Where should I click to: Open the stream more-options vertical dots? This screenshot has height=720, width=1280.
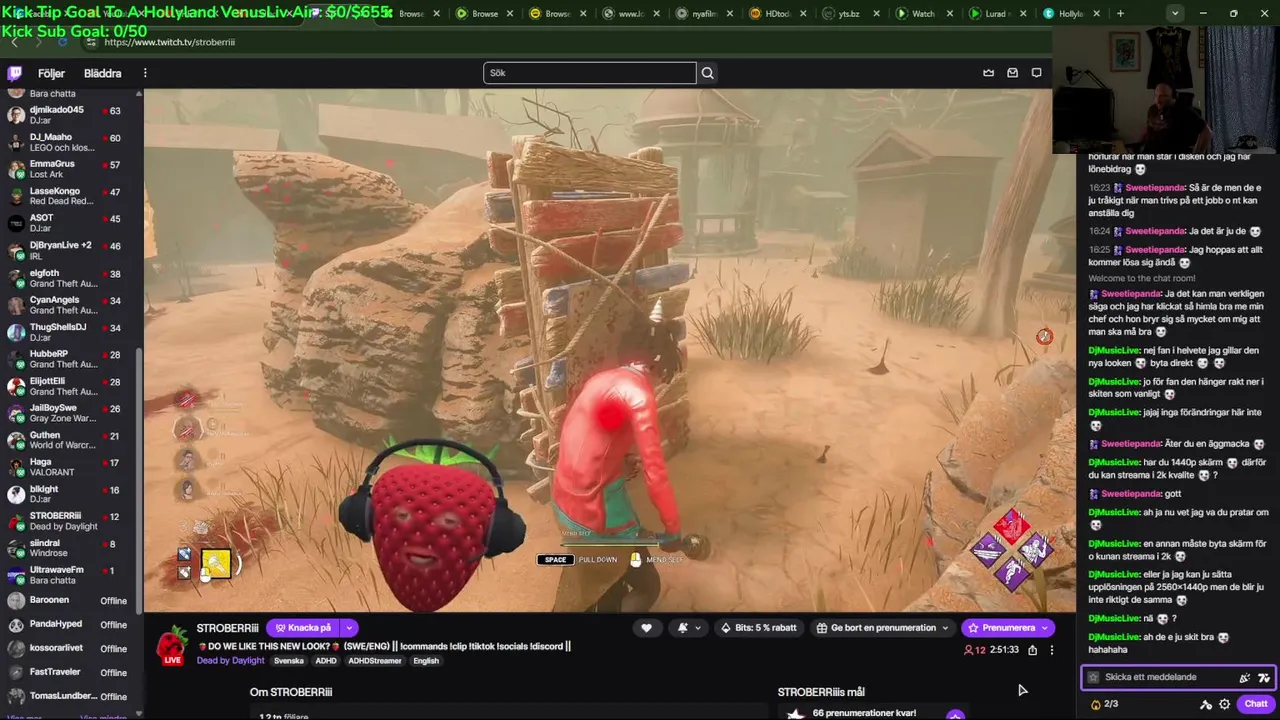(1051, 650)
